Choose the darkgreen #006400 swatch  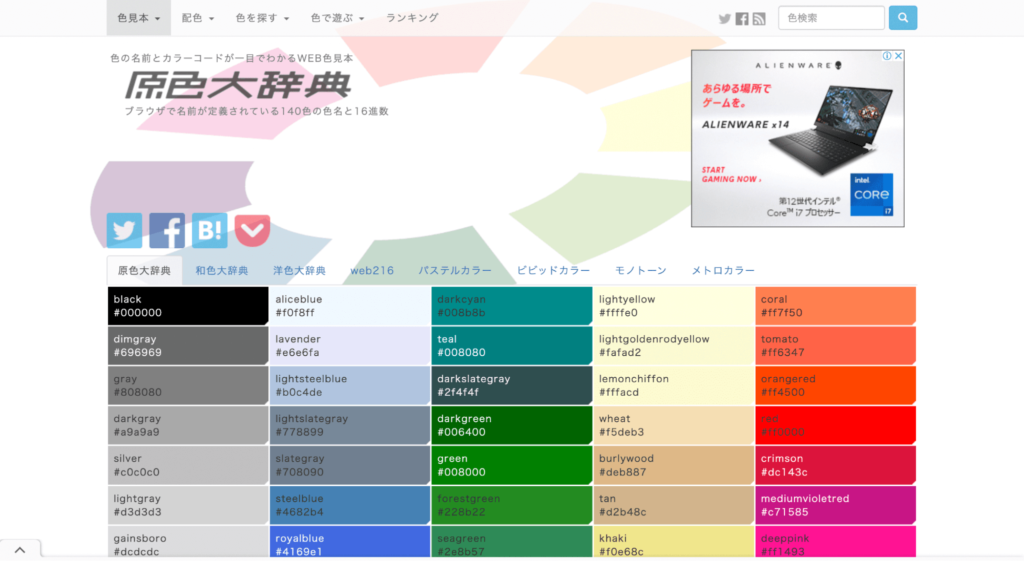coord(511,425)
